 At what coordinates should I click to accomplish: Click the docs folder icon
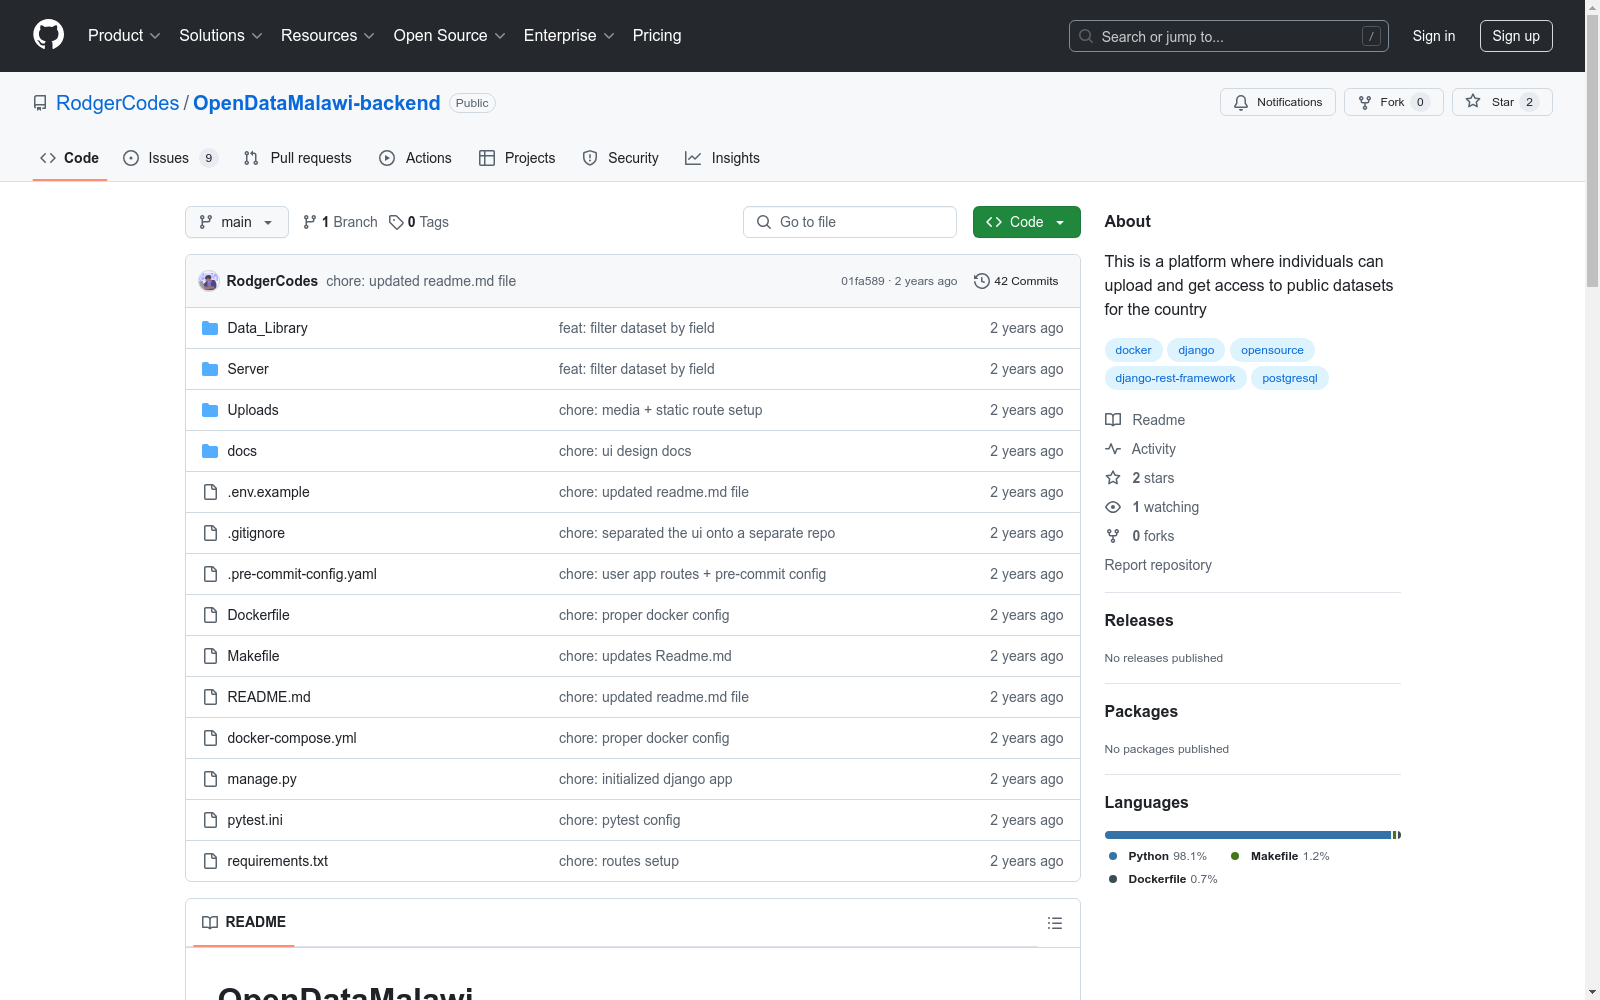pos(210,451)
